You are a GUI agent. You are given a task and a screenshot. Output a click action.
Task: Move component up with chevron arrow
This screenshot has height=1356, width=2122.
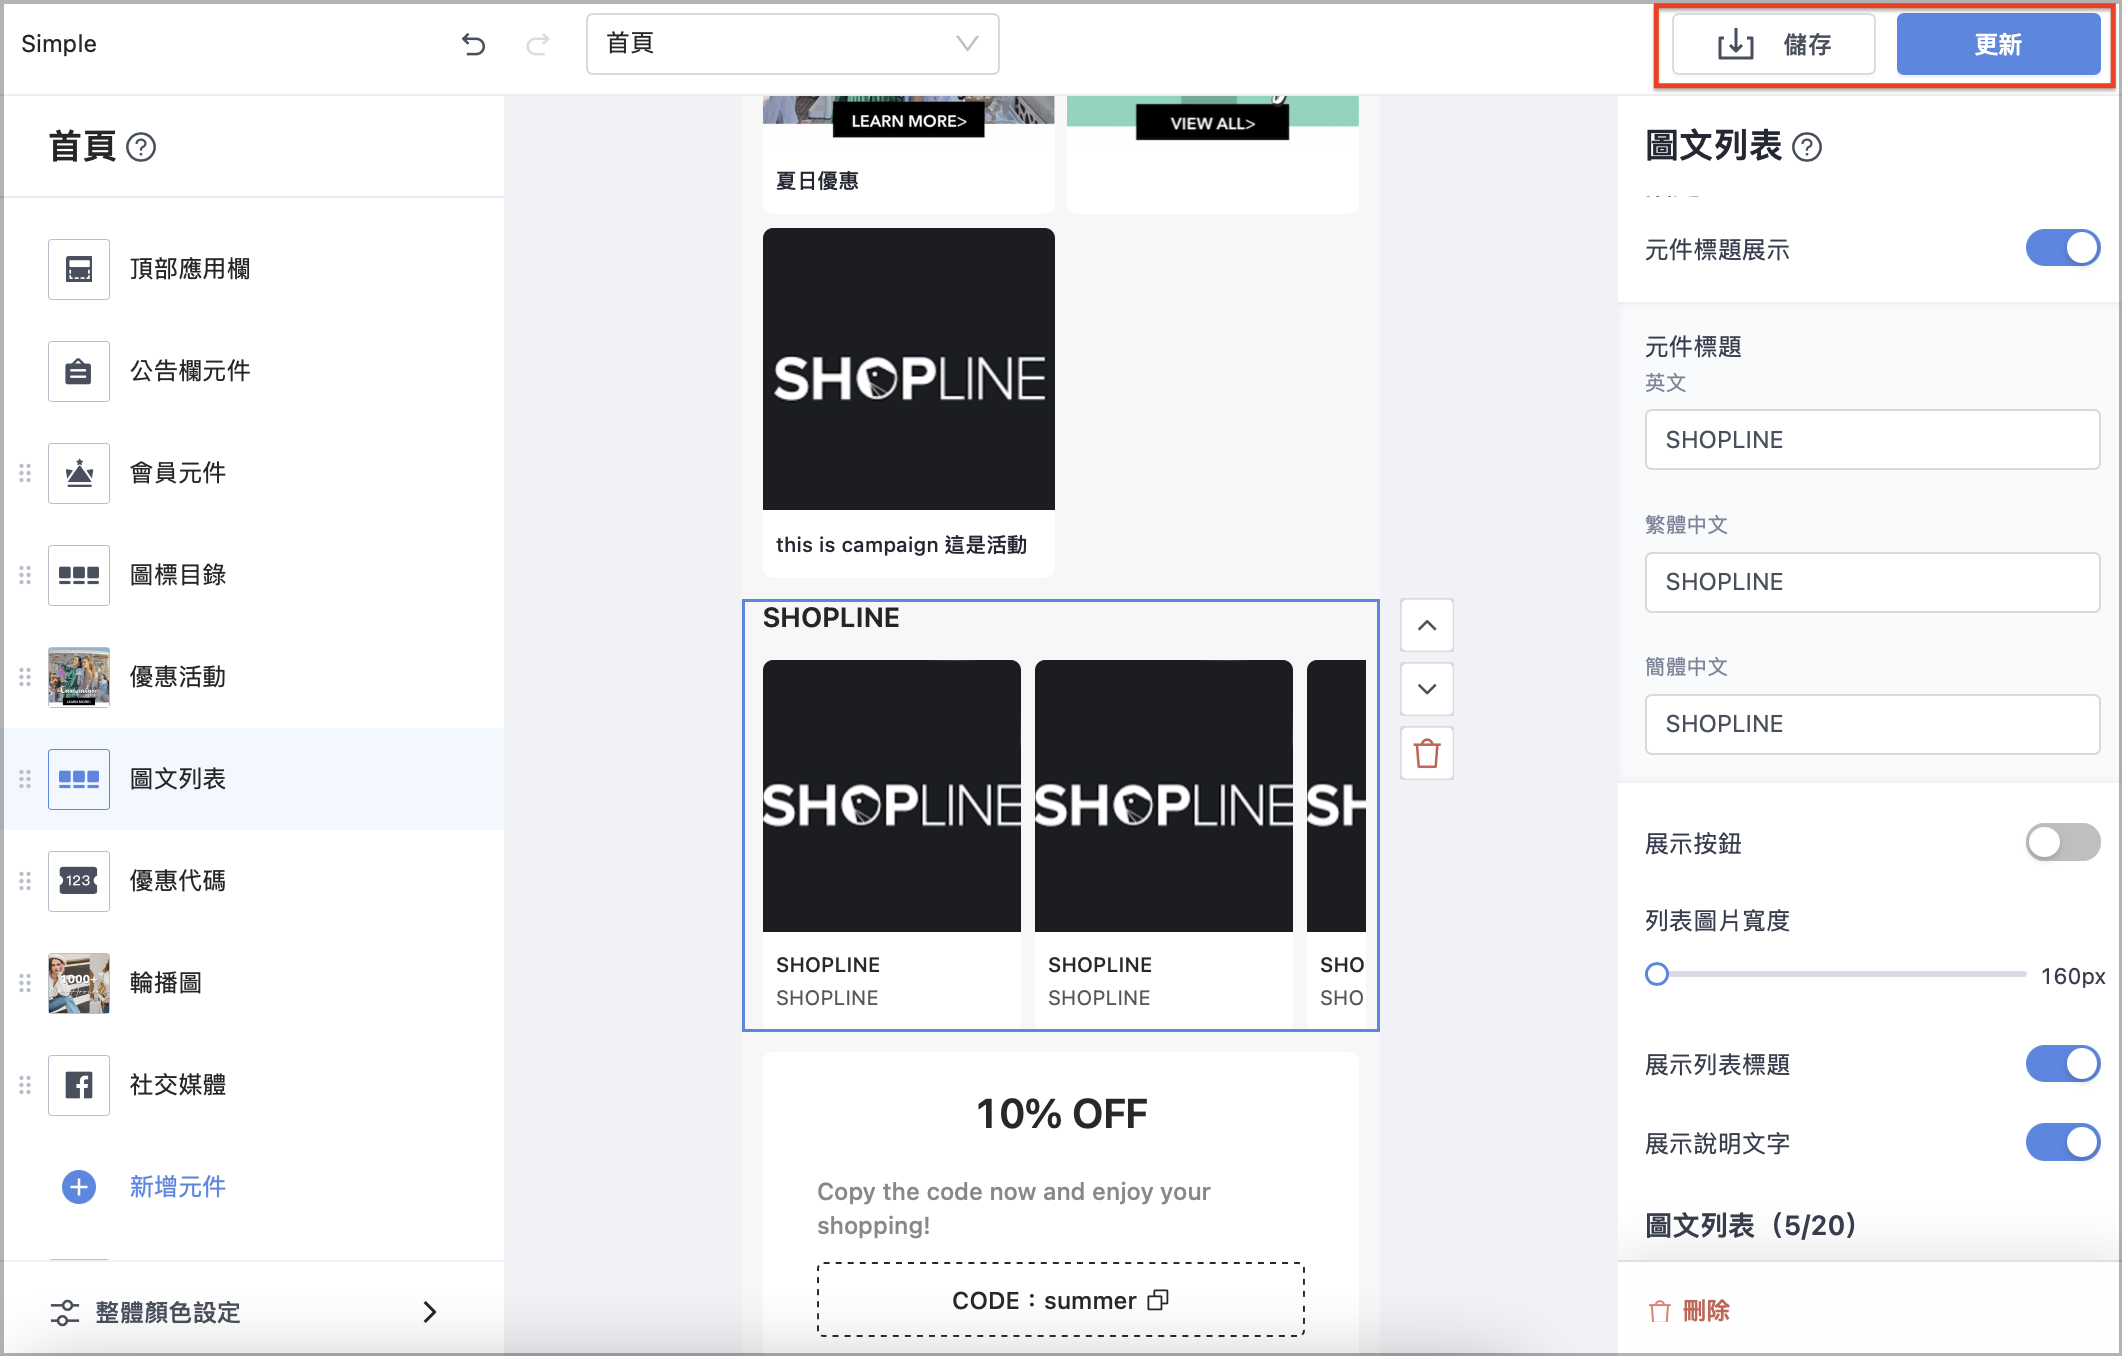(x=1427, y=625)
